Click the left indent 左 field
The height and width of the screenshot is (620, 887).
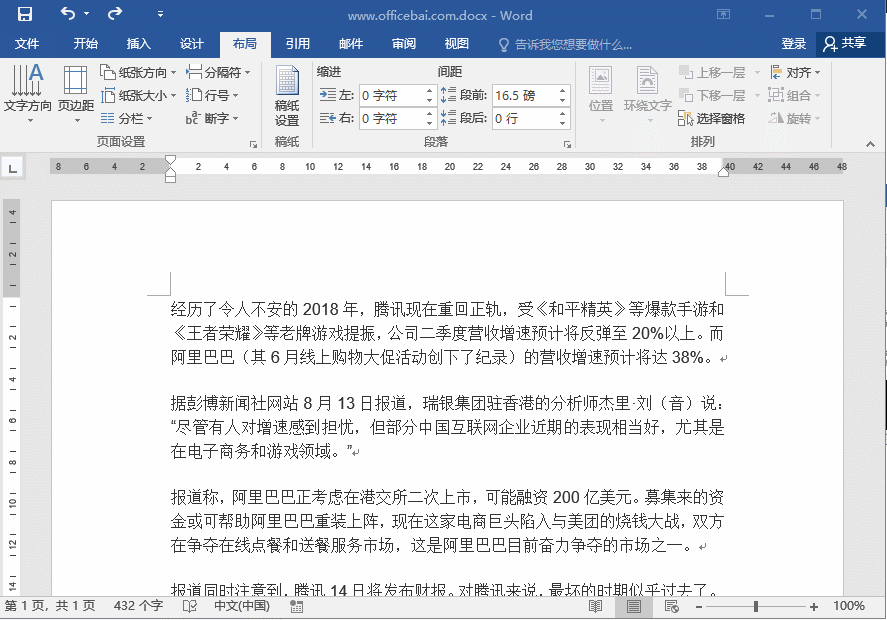pos(393,96)
